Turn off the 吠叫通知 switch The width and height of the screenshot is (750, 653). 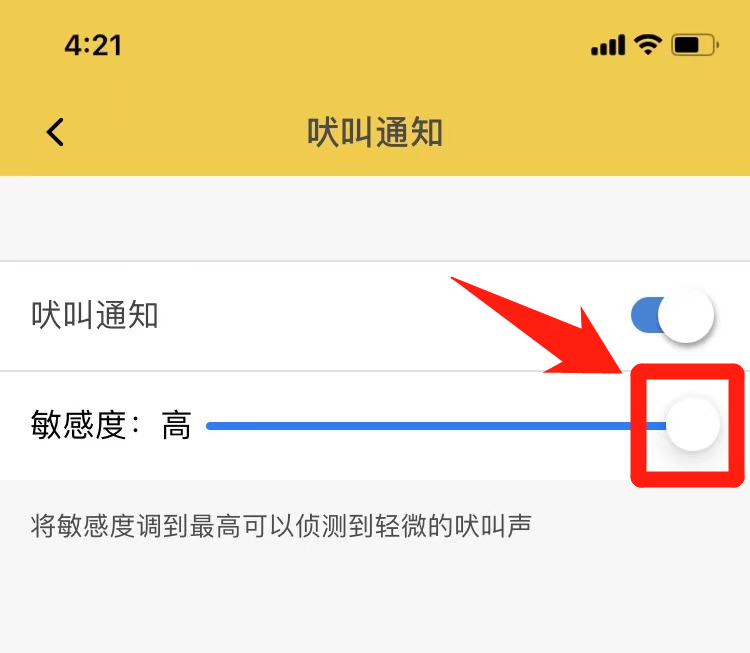672,315
